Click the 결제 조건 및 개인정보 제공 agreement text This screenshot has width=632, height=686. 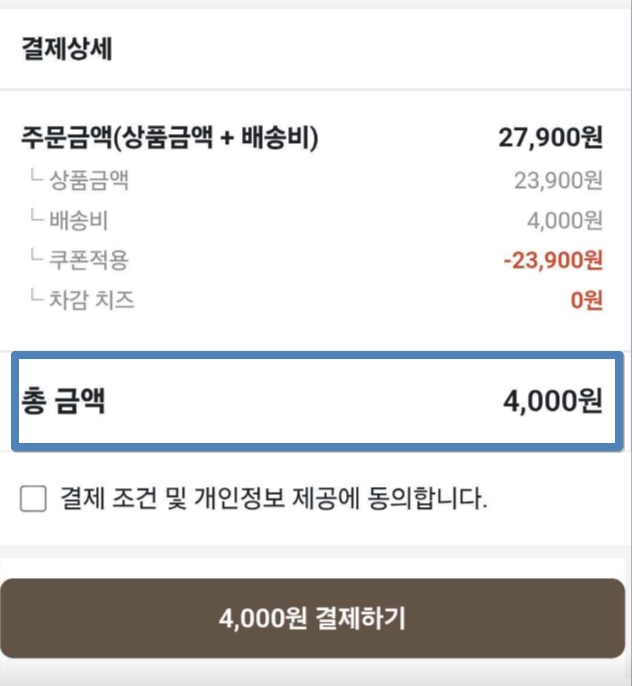[x=273, y=498]
